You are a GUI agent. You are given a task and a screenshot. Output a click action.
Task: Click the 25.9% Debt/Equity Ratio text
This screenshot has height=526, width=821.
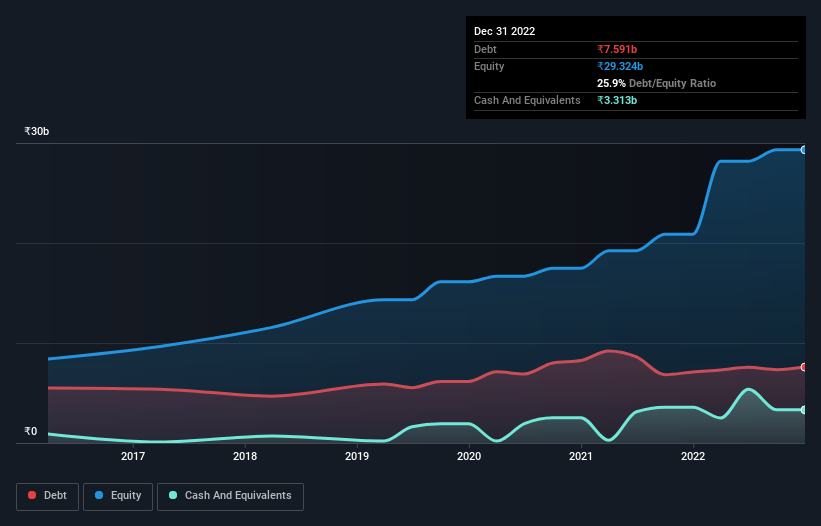point(657,83)
